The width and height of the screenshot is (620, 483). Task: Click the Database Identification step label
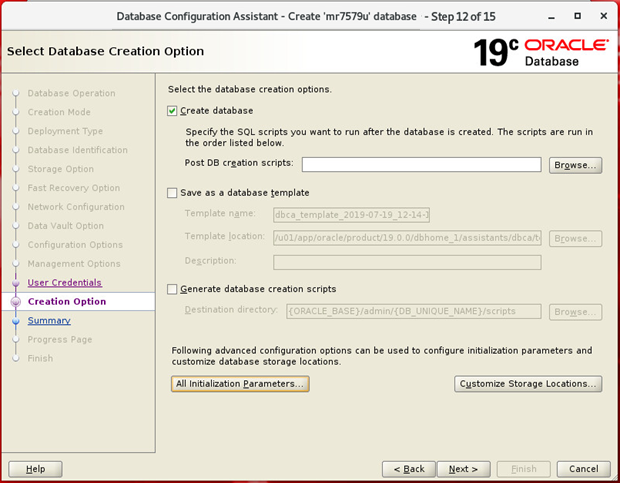point(78,150)
